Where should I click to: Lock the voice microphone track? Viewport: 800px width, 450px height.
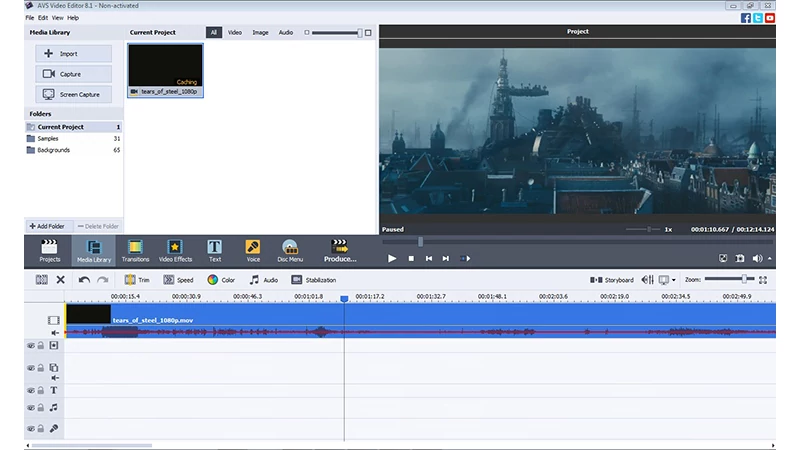[41, 429]
